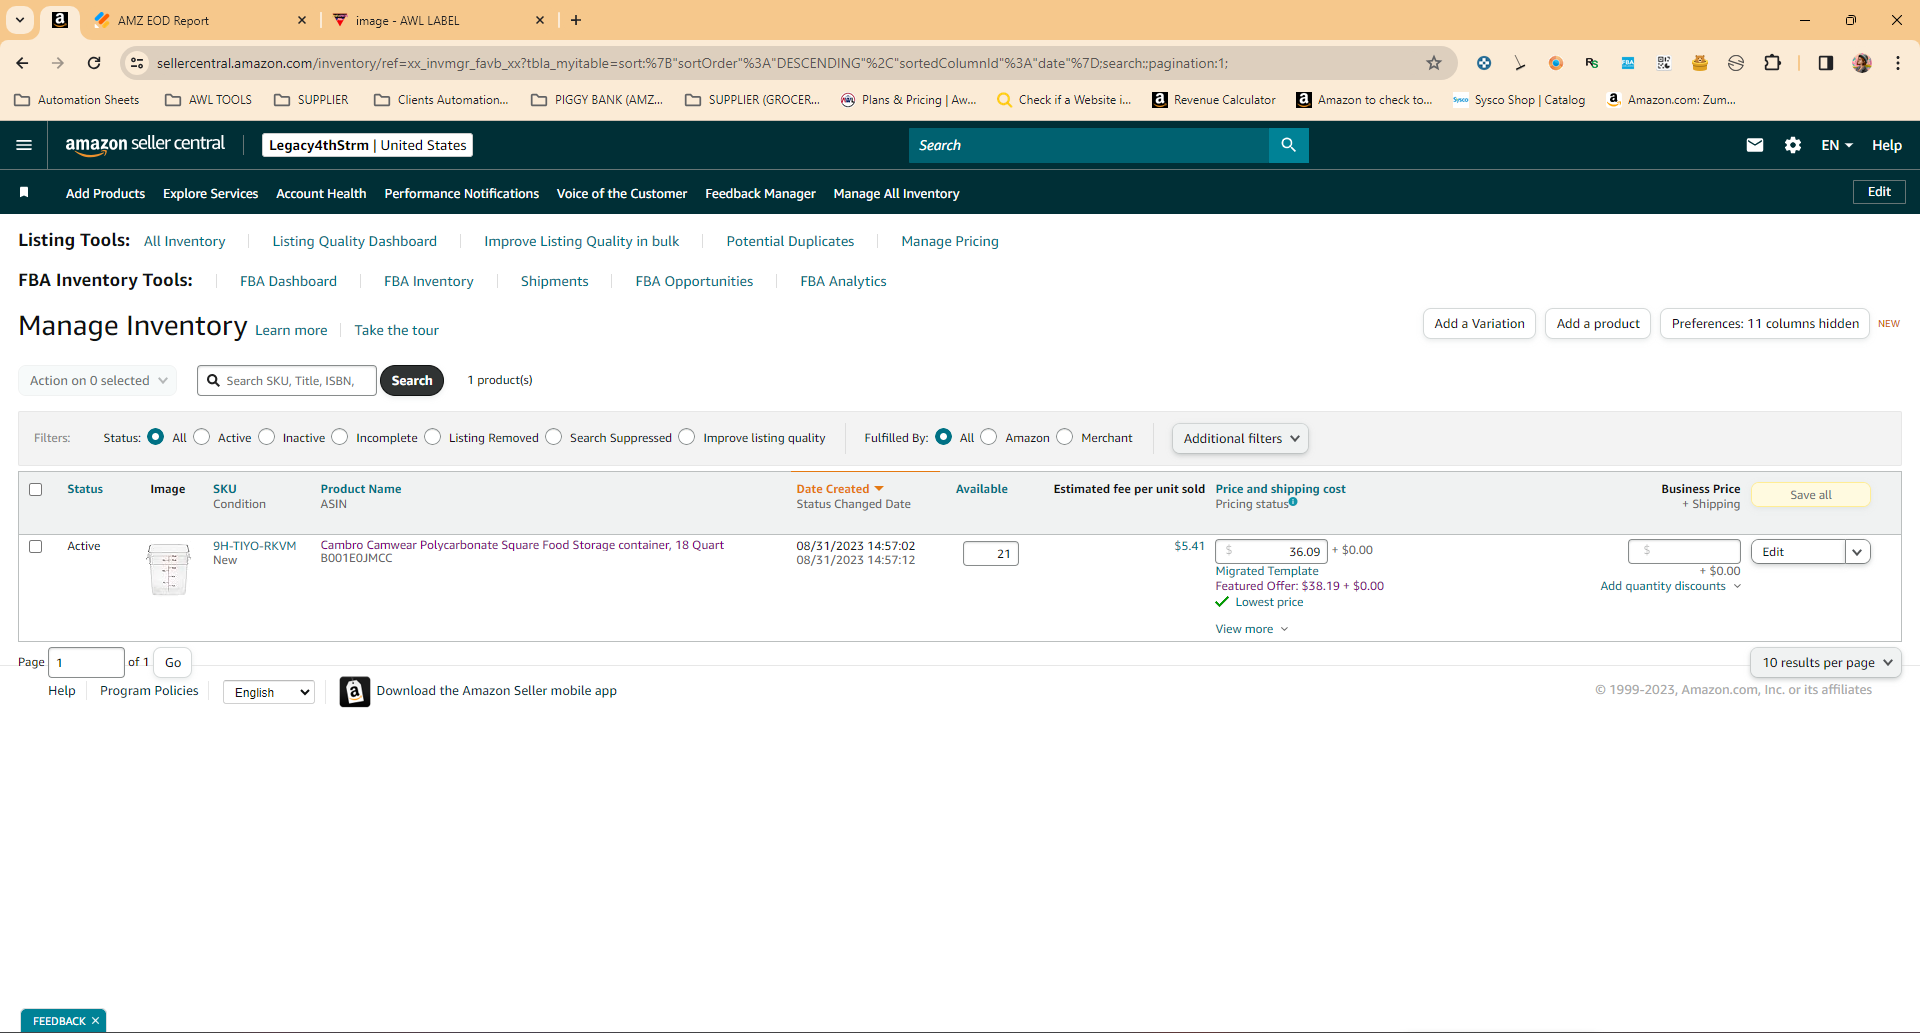Open Feedback Manager menu item
Screen dimensions: 1920x1033
pyautogui.click(x=760, y=193)
